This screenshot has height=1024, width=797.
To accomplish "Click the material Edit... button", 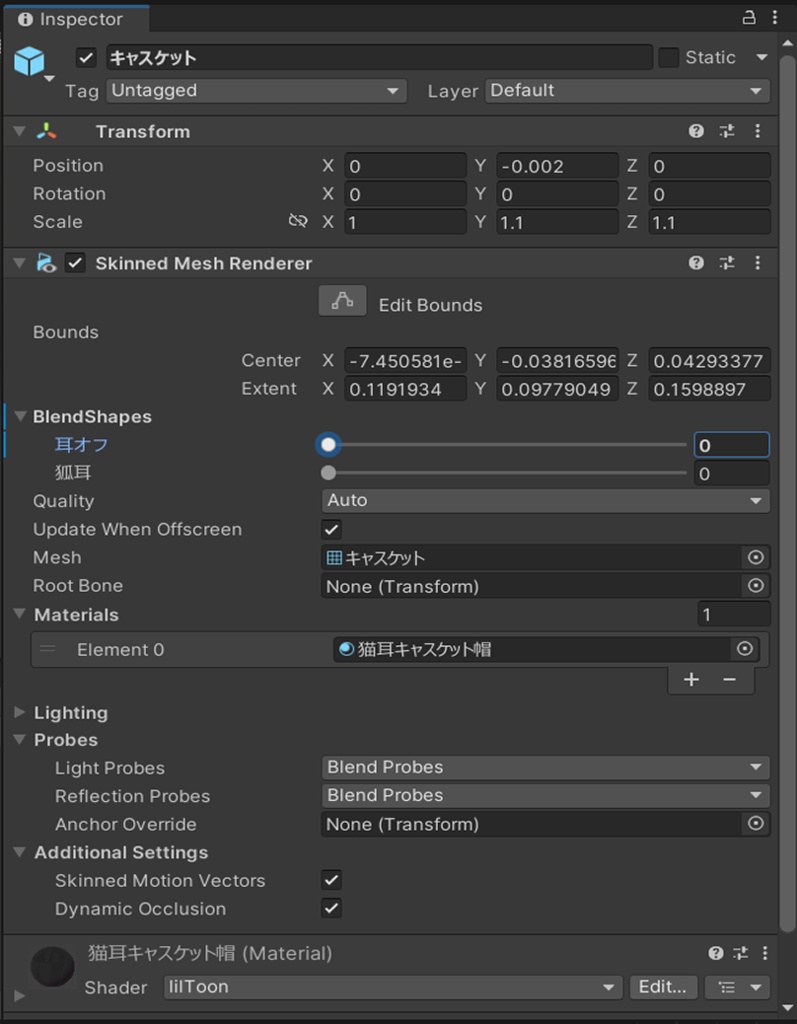I will (x=663, y=987).
